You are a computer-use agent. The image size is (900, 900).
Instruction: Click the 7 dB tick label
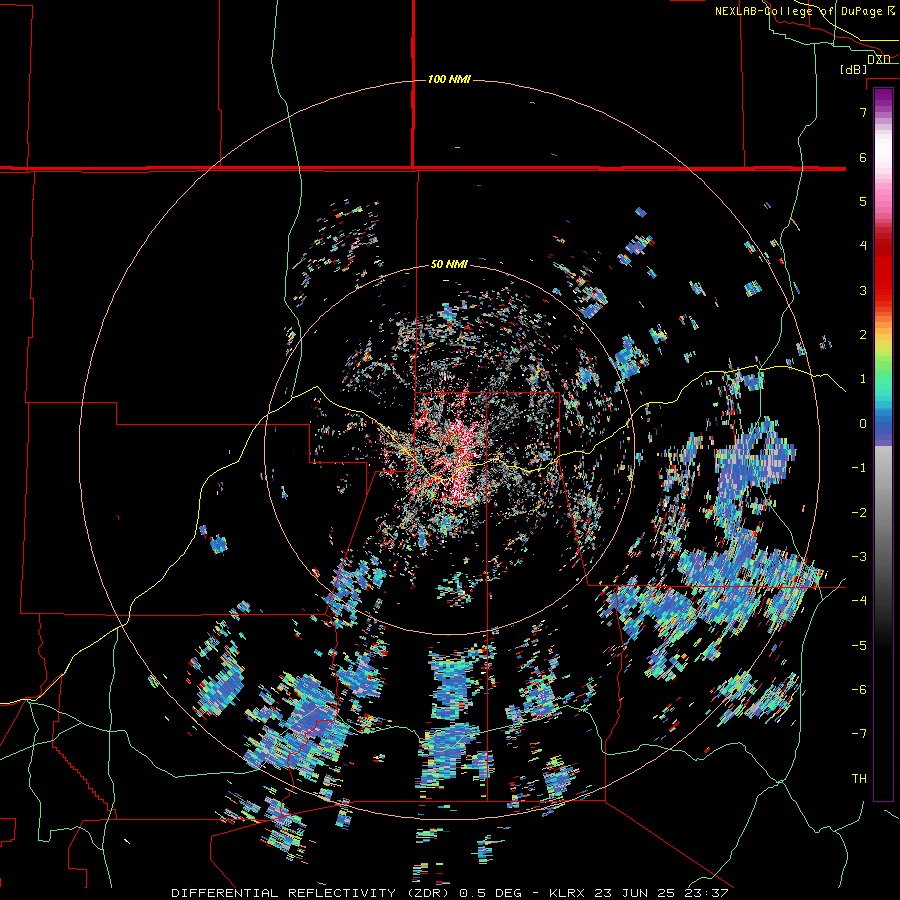pyautogui.click(x=863, y=112)
